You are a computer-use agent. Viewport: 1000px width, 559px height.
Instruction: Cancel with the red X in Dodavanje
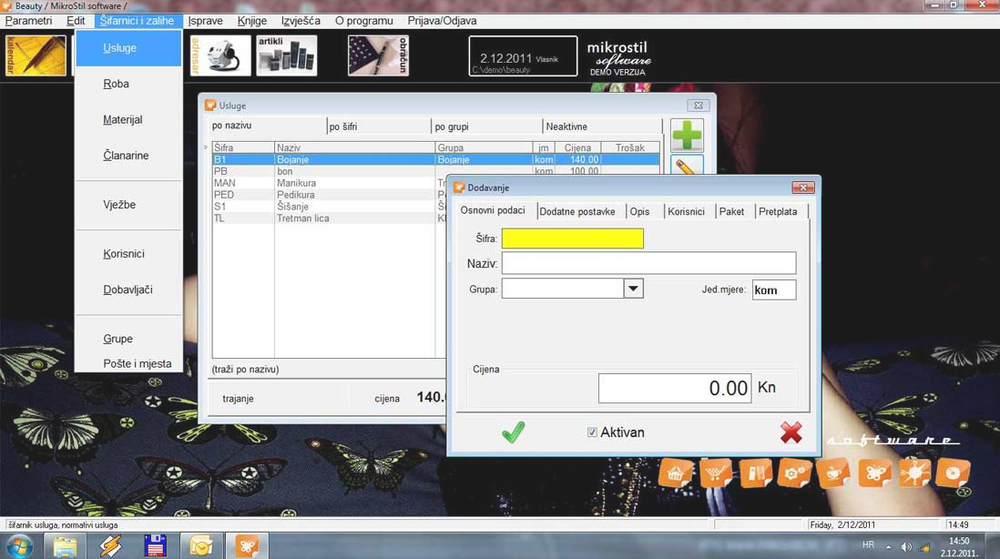[x=791, y=433]
